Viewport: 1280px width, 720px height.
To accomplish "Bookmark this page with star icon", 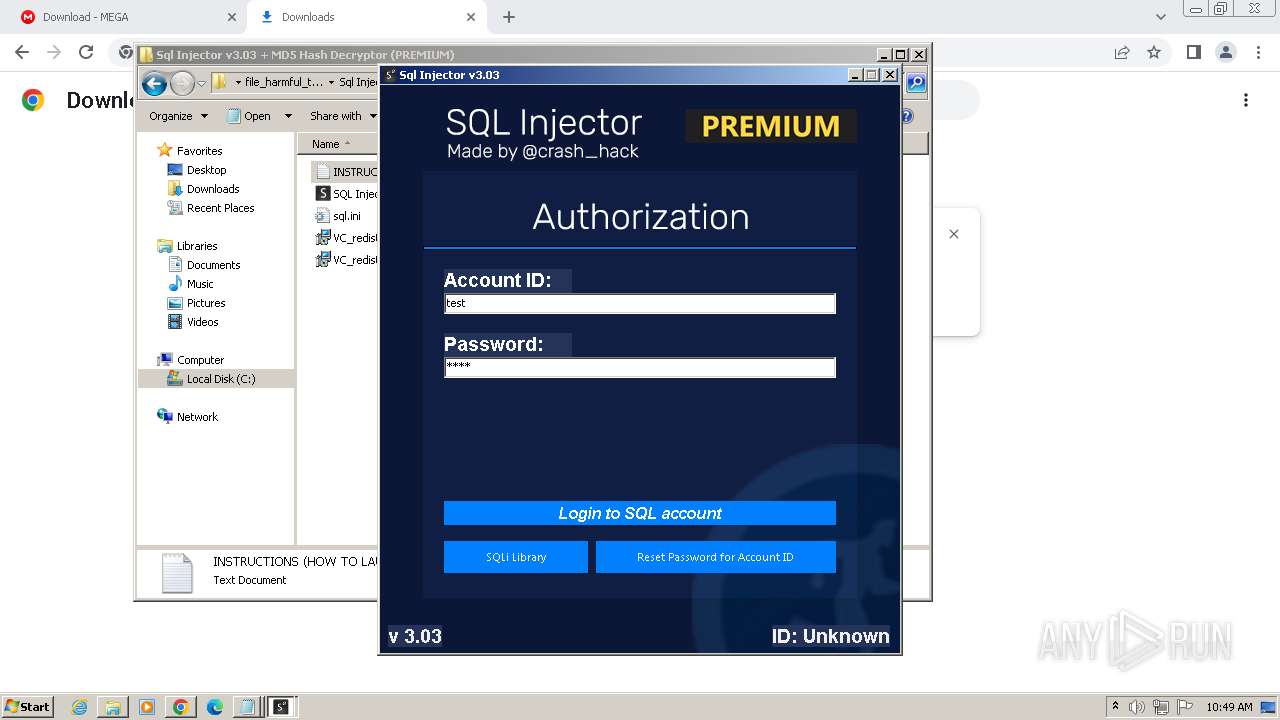I will (1154, 52).
